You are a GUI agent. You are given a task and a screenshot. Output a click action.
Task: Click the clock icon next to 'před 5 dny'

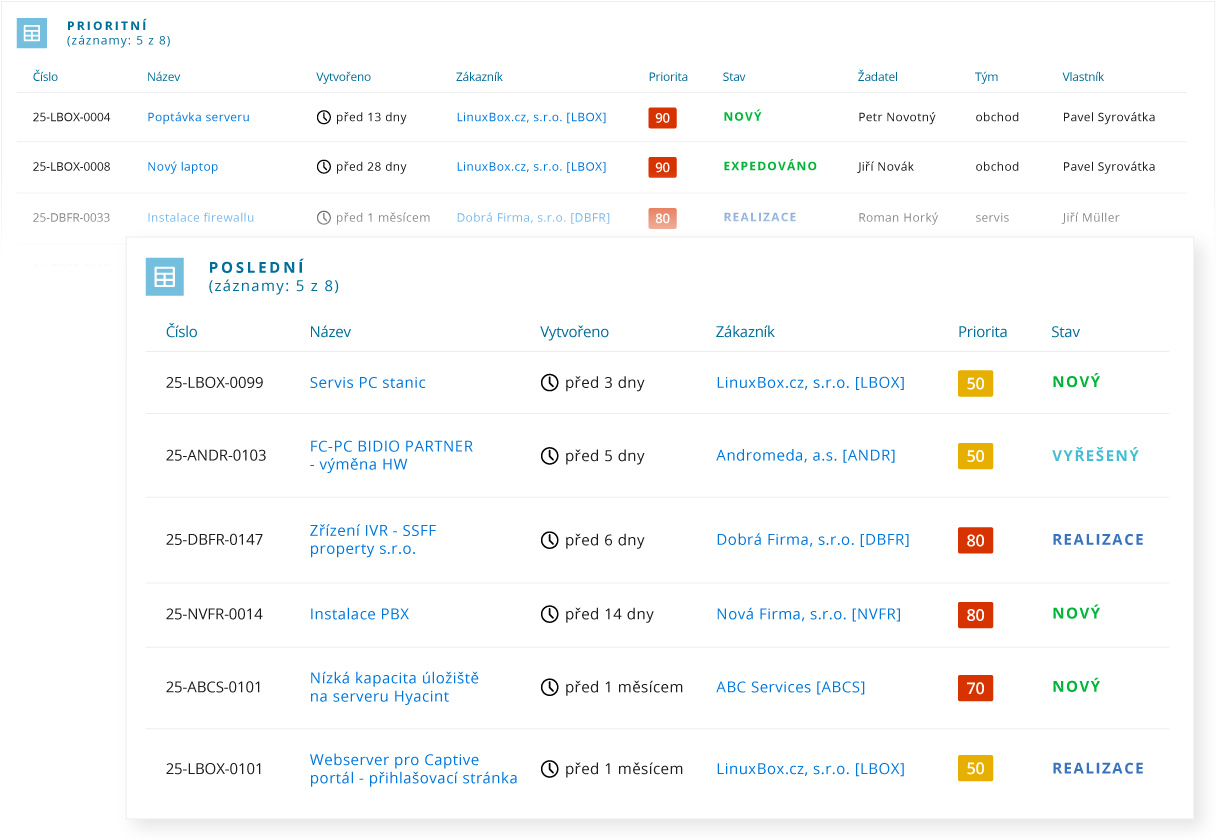[547, 455]
